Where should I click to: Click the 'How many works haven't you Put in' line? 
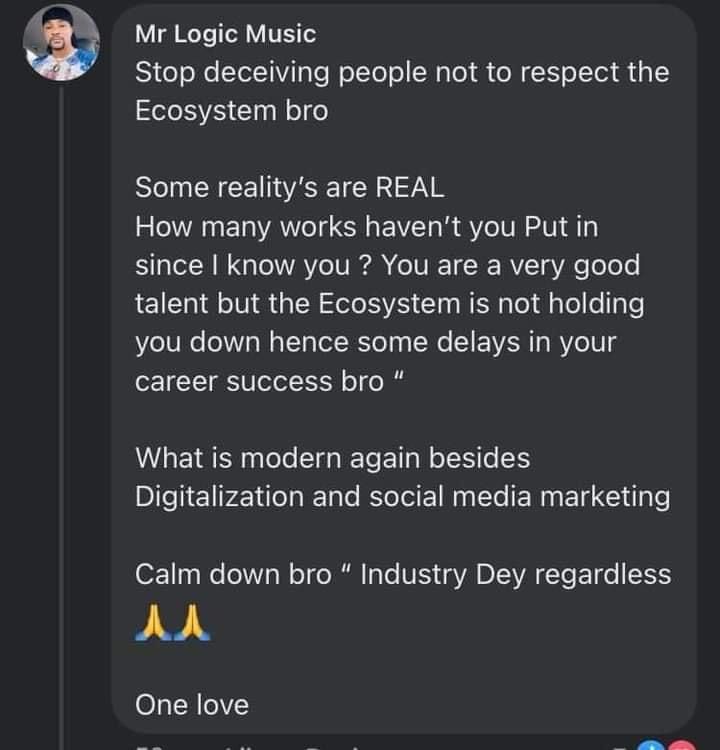click(366, 227)
